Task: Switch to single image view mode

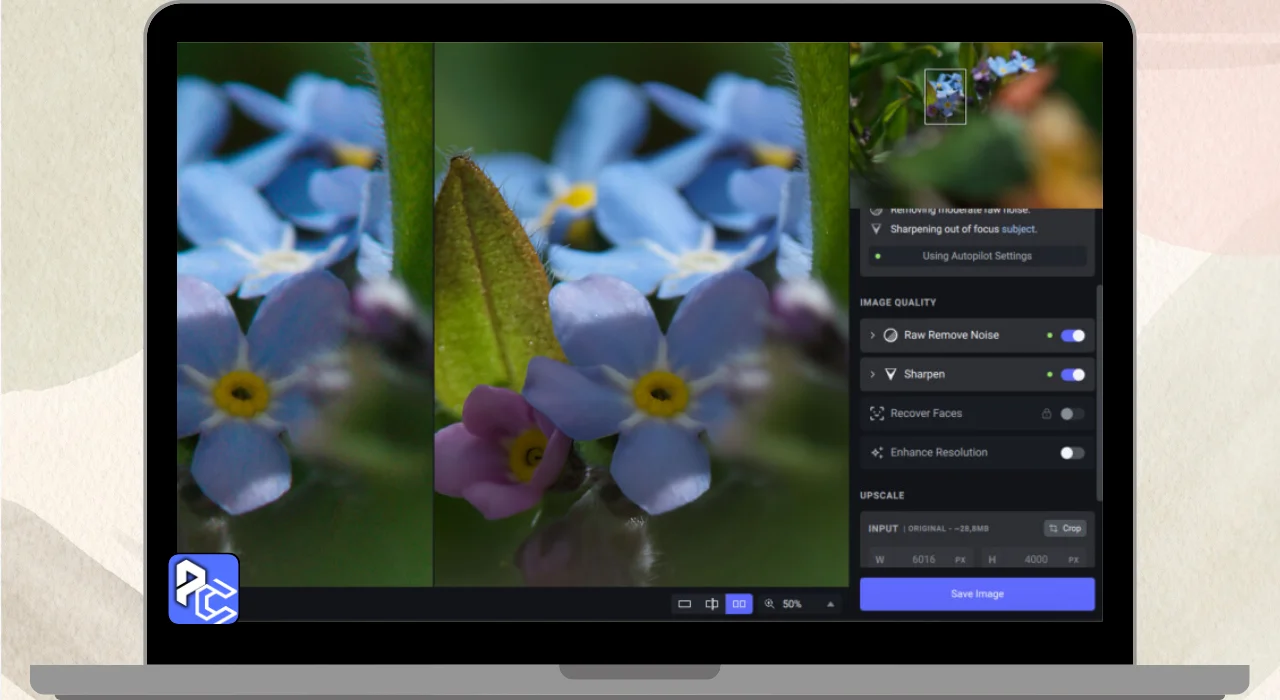Action: tap(685, 604)
